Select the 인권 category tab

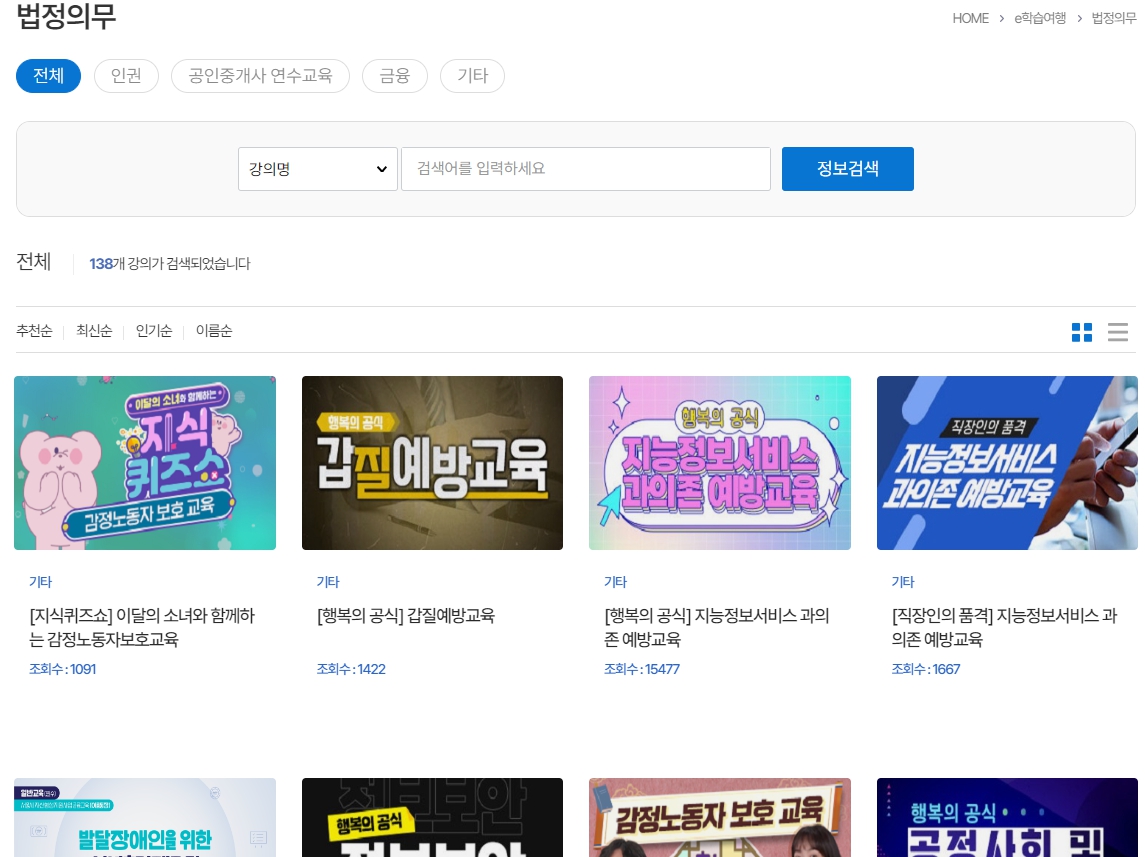pyautogui.click(x=126, y=76)
